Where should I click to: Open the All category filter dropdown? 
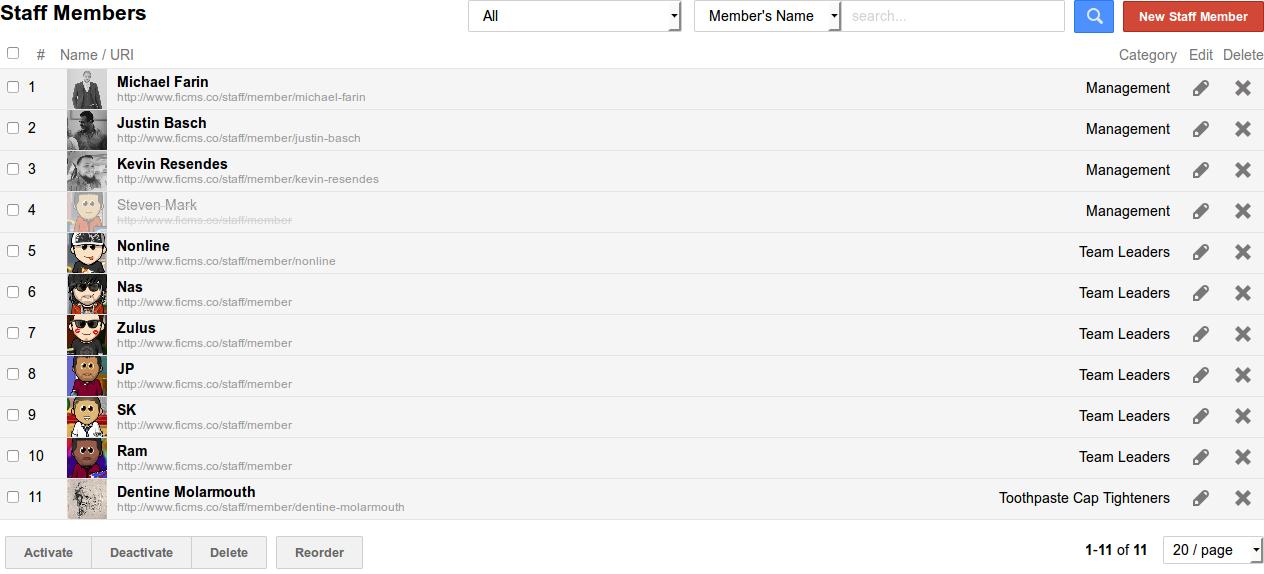tap(574, 16)
